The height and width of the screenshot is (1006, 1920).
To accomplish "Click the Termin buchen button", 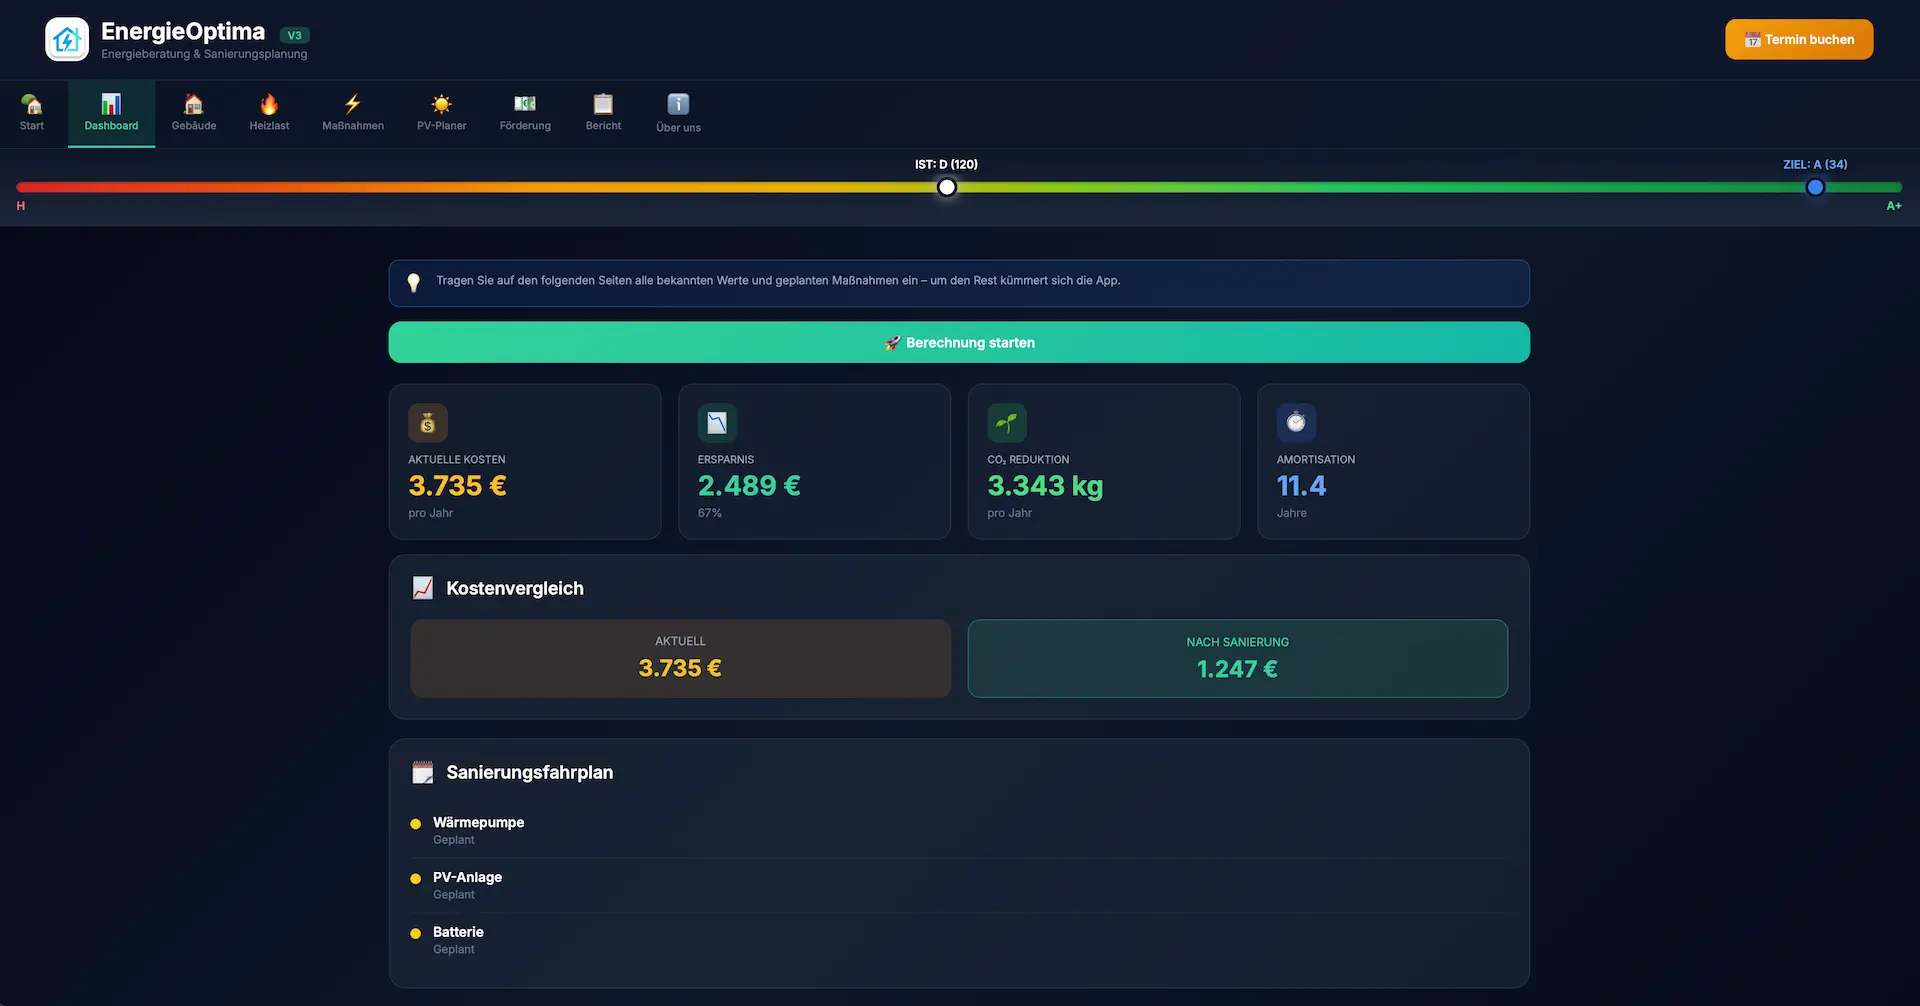I will [1798, 39].
